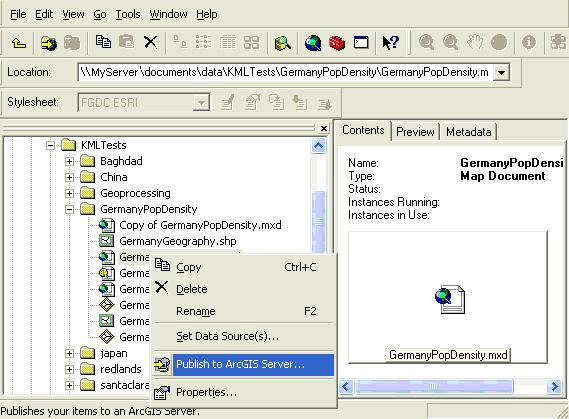Click the Contents pane scroll-right arrow
Viewport: 569px width, 419px height.
pos(554,386)
